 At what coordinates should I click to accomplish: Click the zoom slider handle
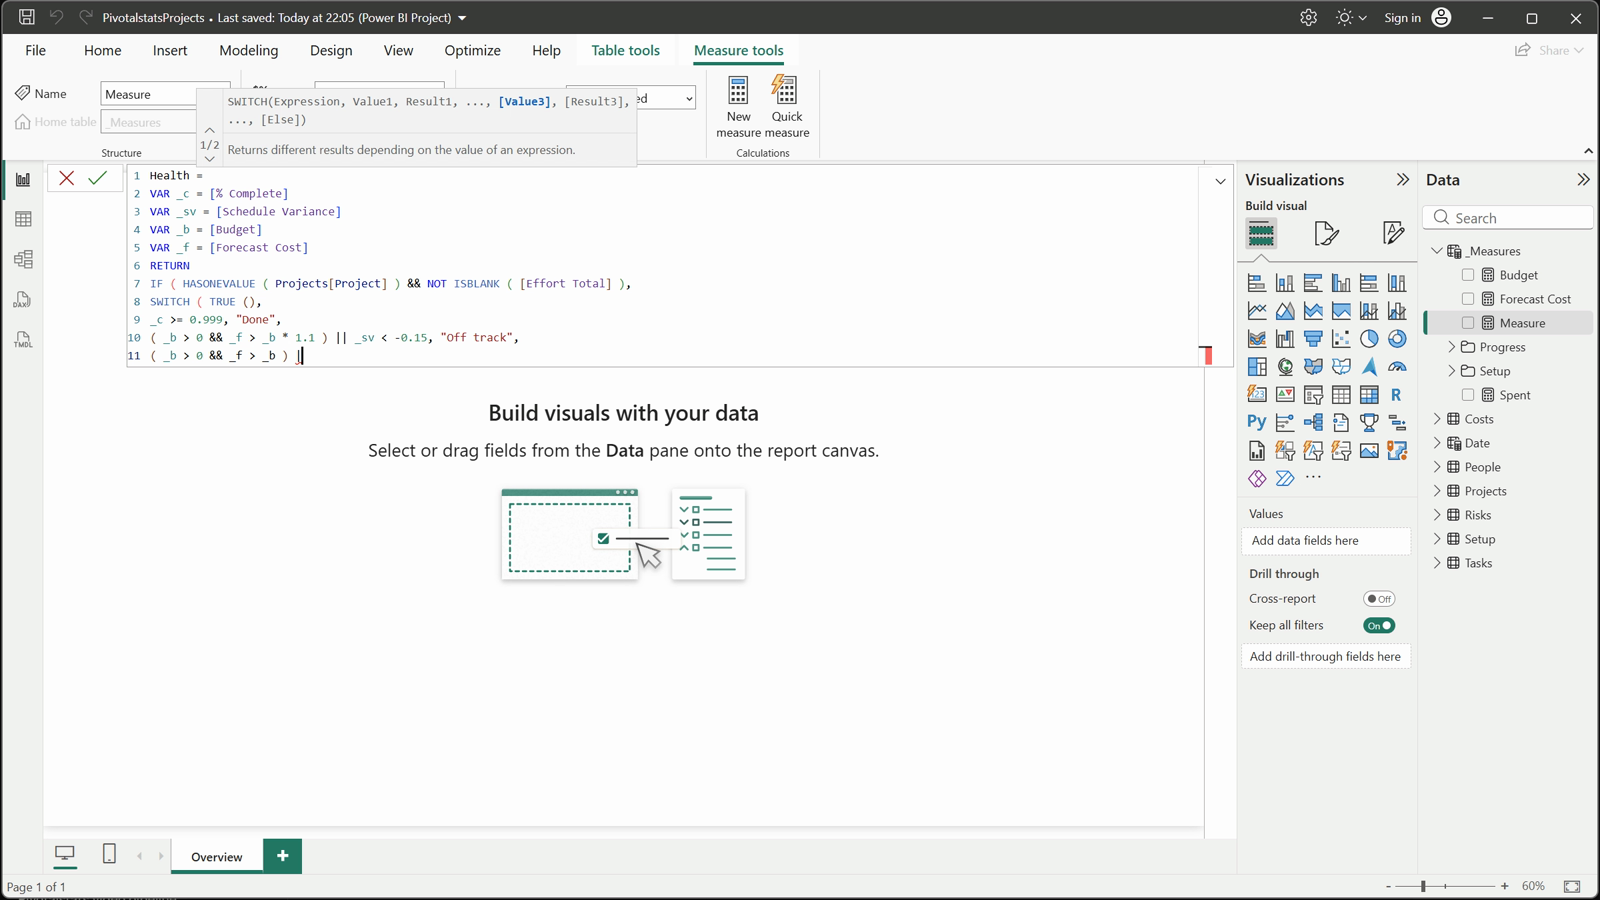point(1422,886)
